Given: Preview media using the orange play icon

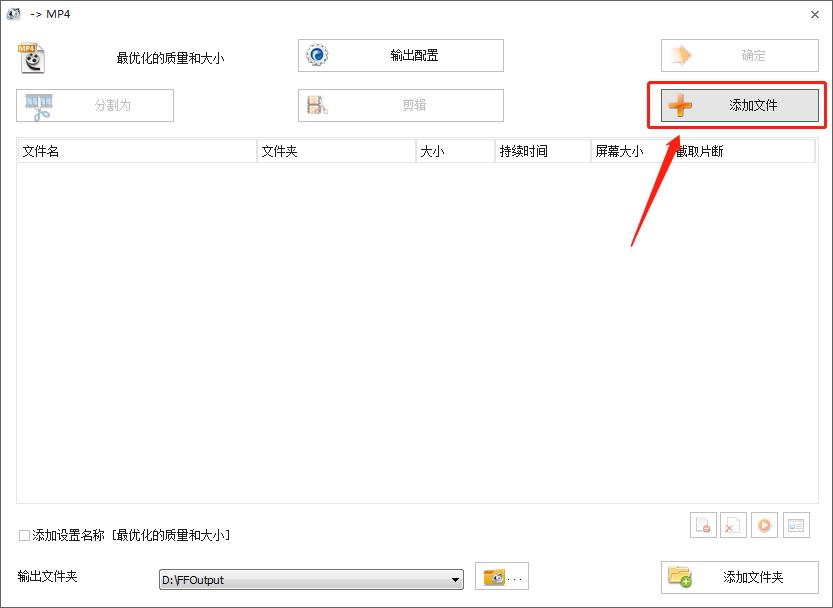Looking at the screenshot, I should 763,525.
